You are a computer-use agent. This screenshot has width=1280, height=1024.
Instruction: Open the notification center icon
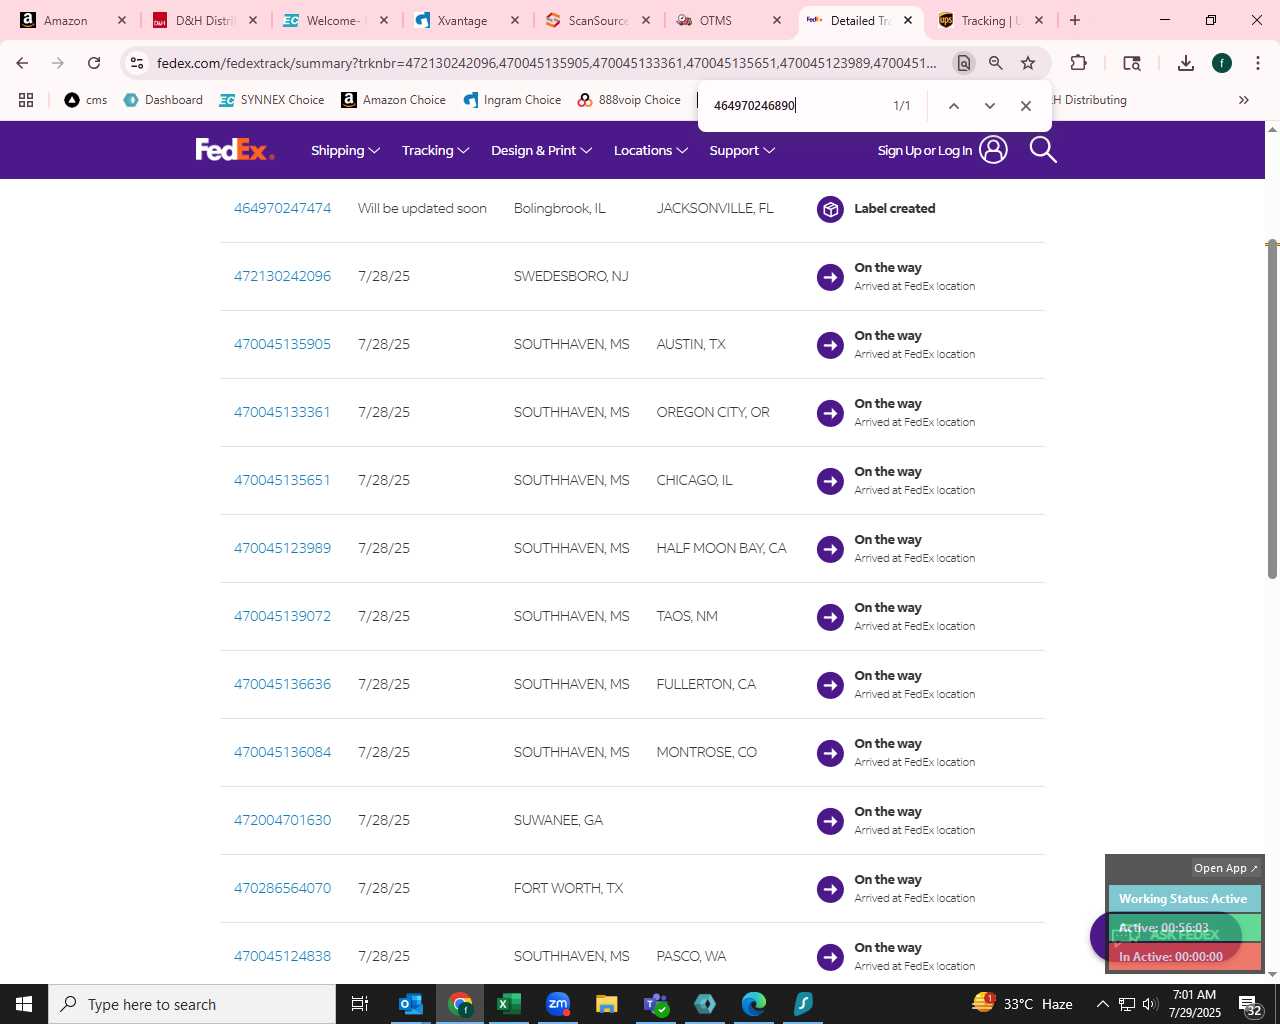coord(1250,1004)
